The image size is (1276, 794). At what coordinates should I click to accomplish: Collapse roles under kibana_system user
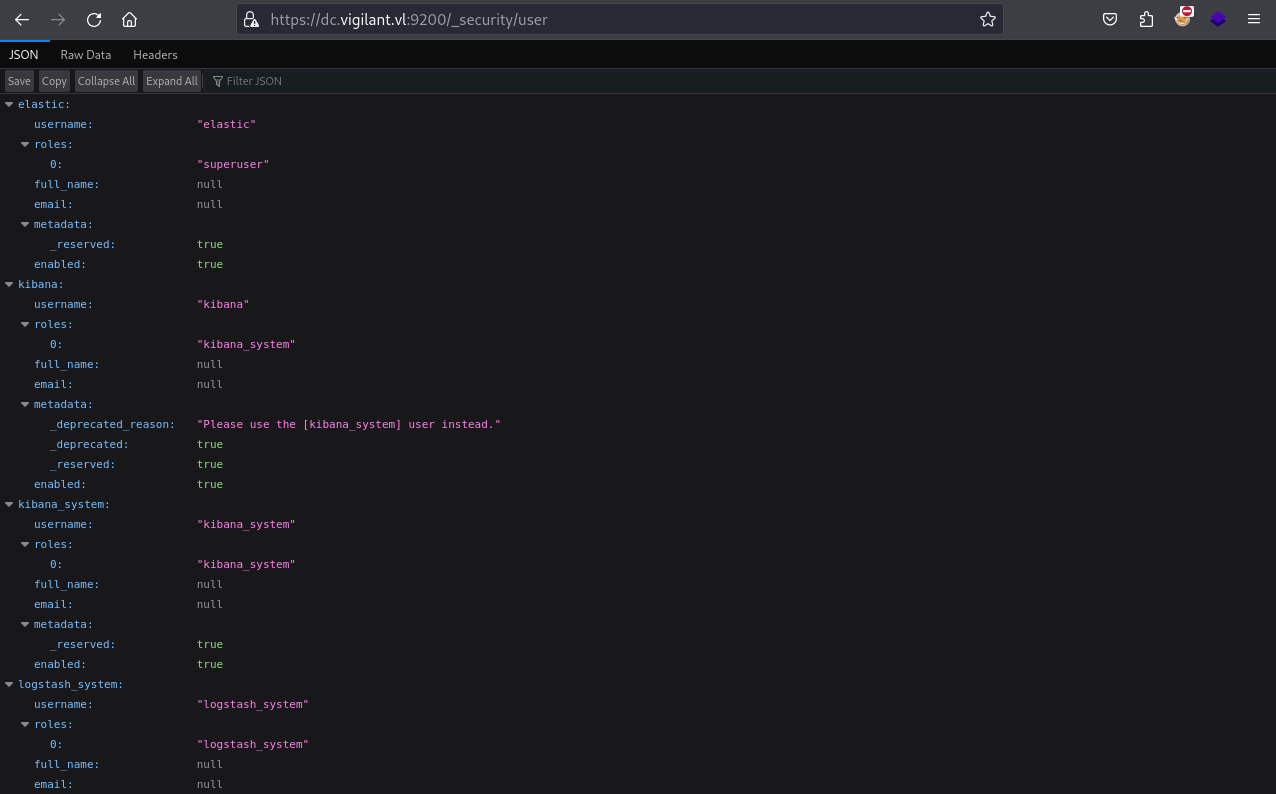(x=25, y=544)
